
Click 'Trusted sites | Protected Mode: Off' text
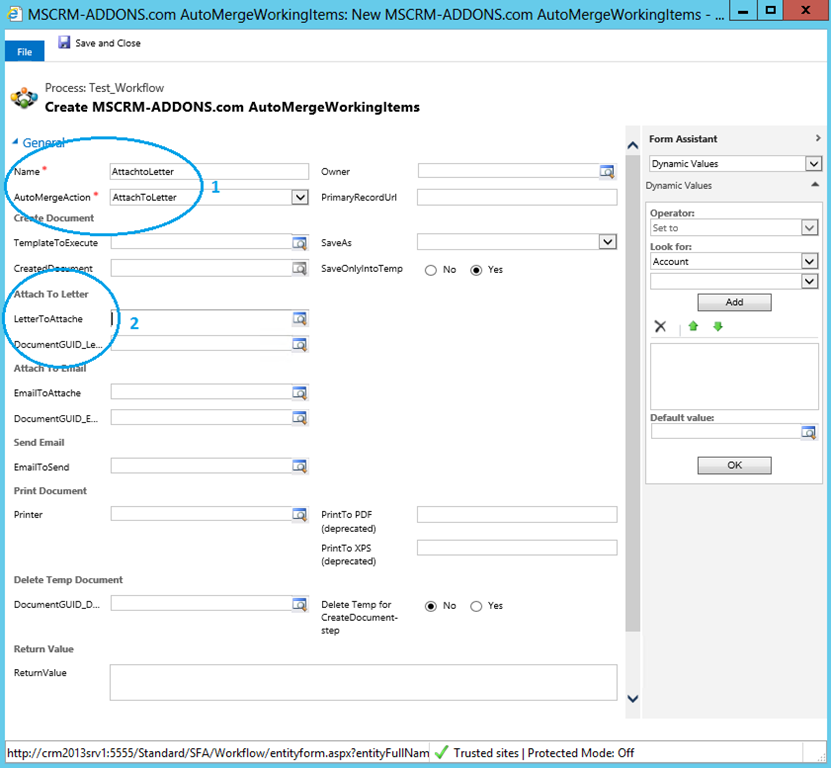[544, 753]
